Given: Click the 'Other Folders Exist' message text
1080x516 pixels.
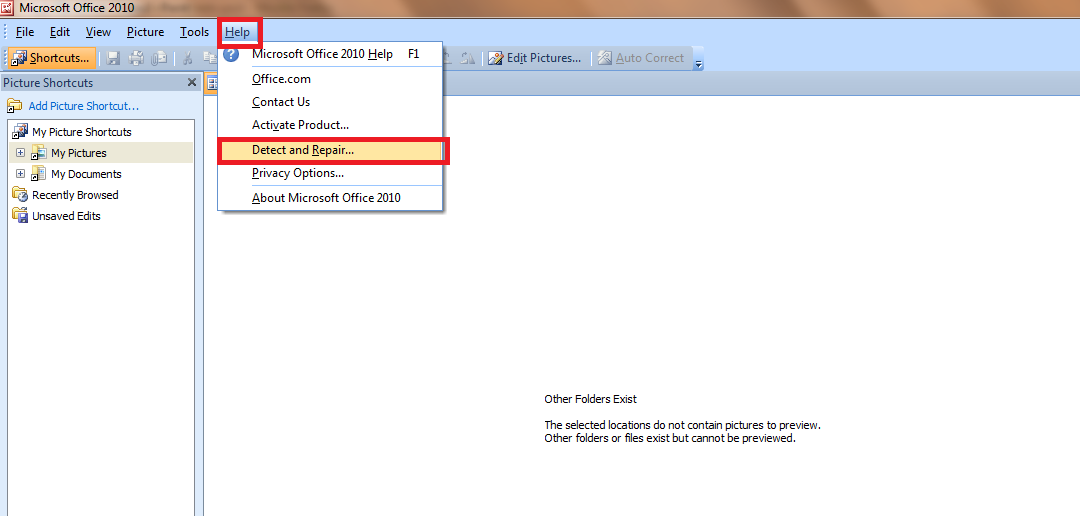Looking at the screenshot, I should click(590, 399).
